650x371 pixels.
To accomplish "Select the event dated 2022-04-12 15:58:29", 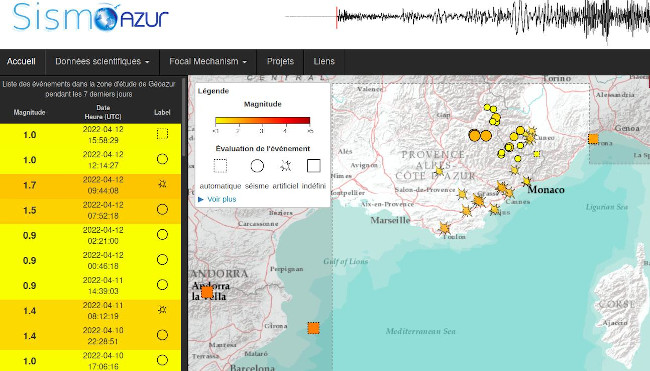I will (90, 135).
